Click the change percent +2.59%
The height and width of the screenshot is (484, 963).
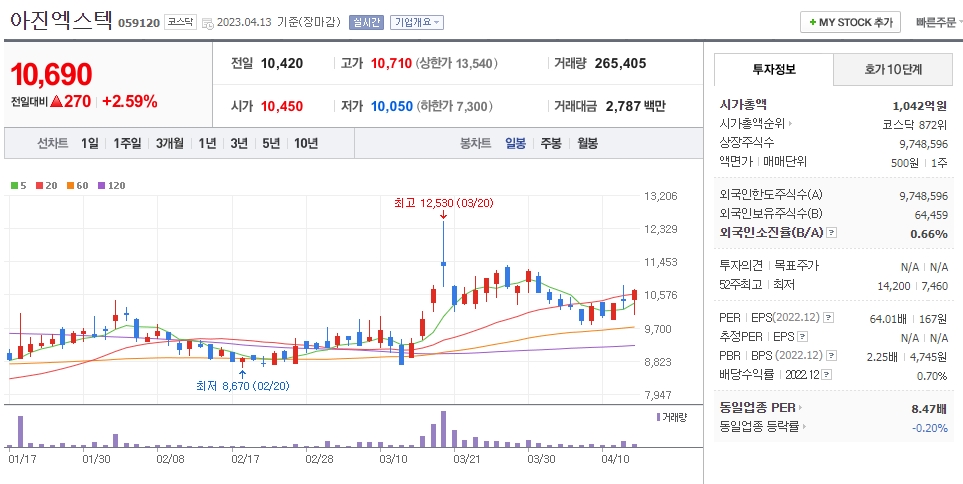(130, 101)
